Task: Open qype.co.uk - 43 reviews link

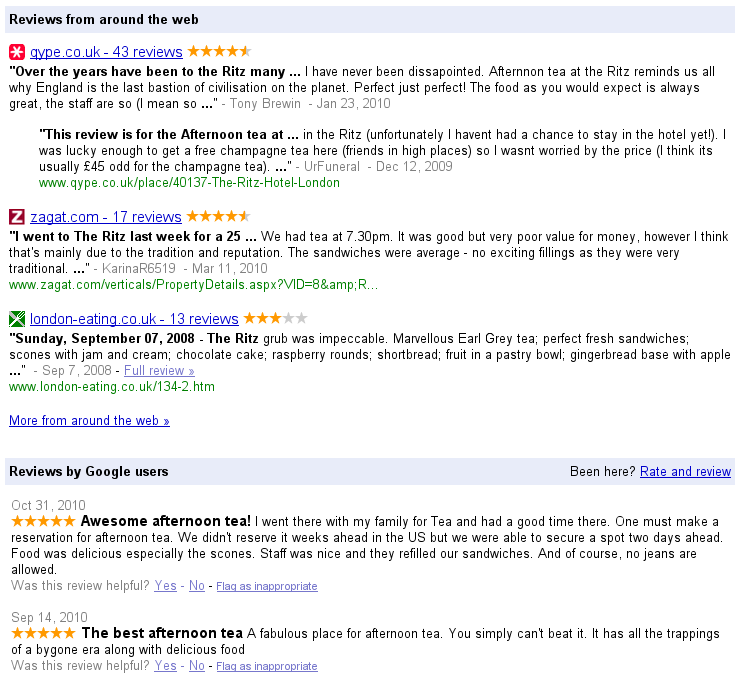Action: [106, 52]
